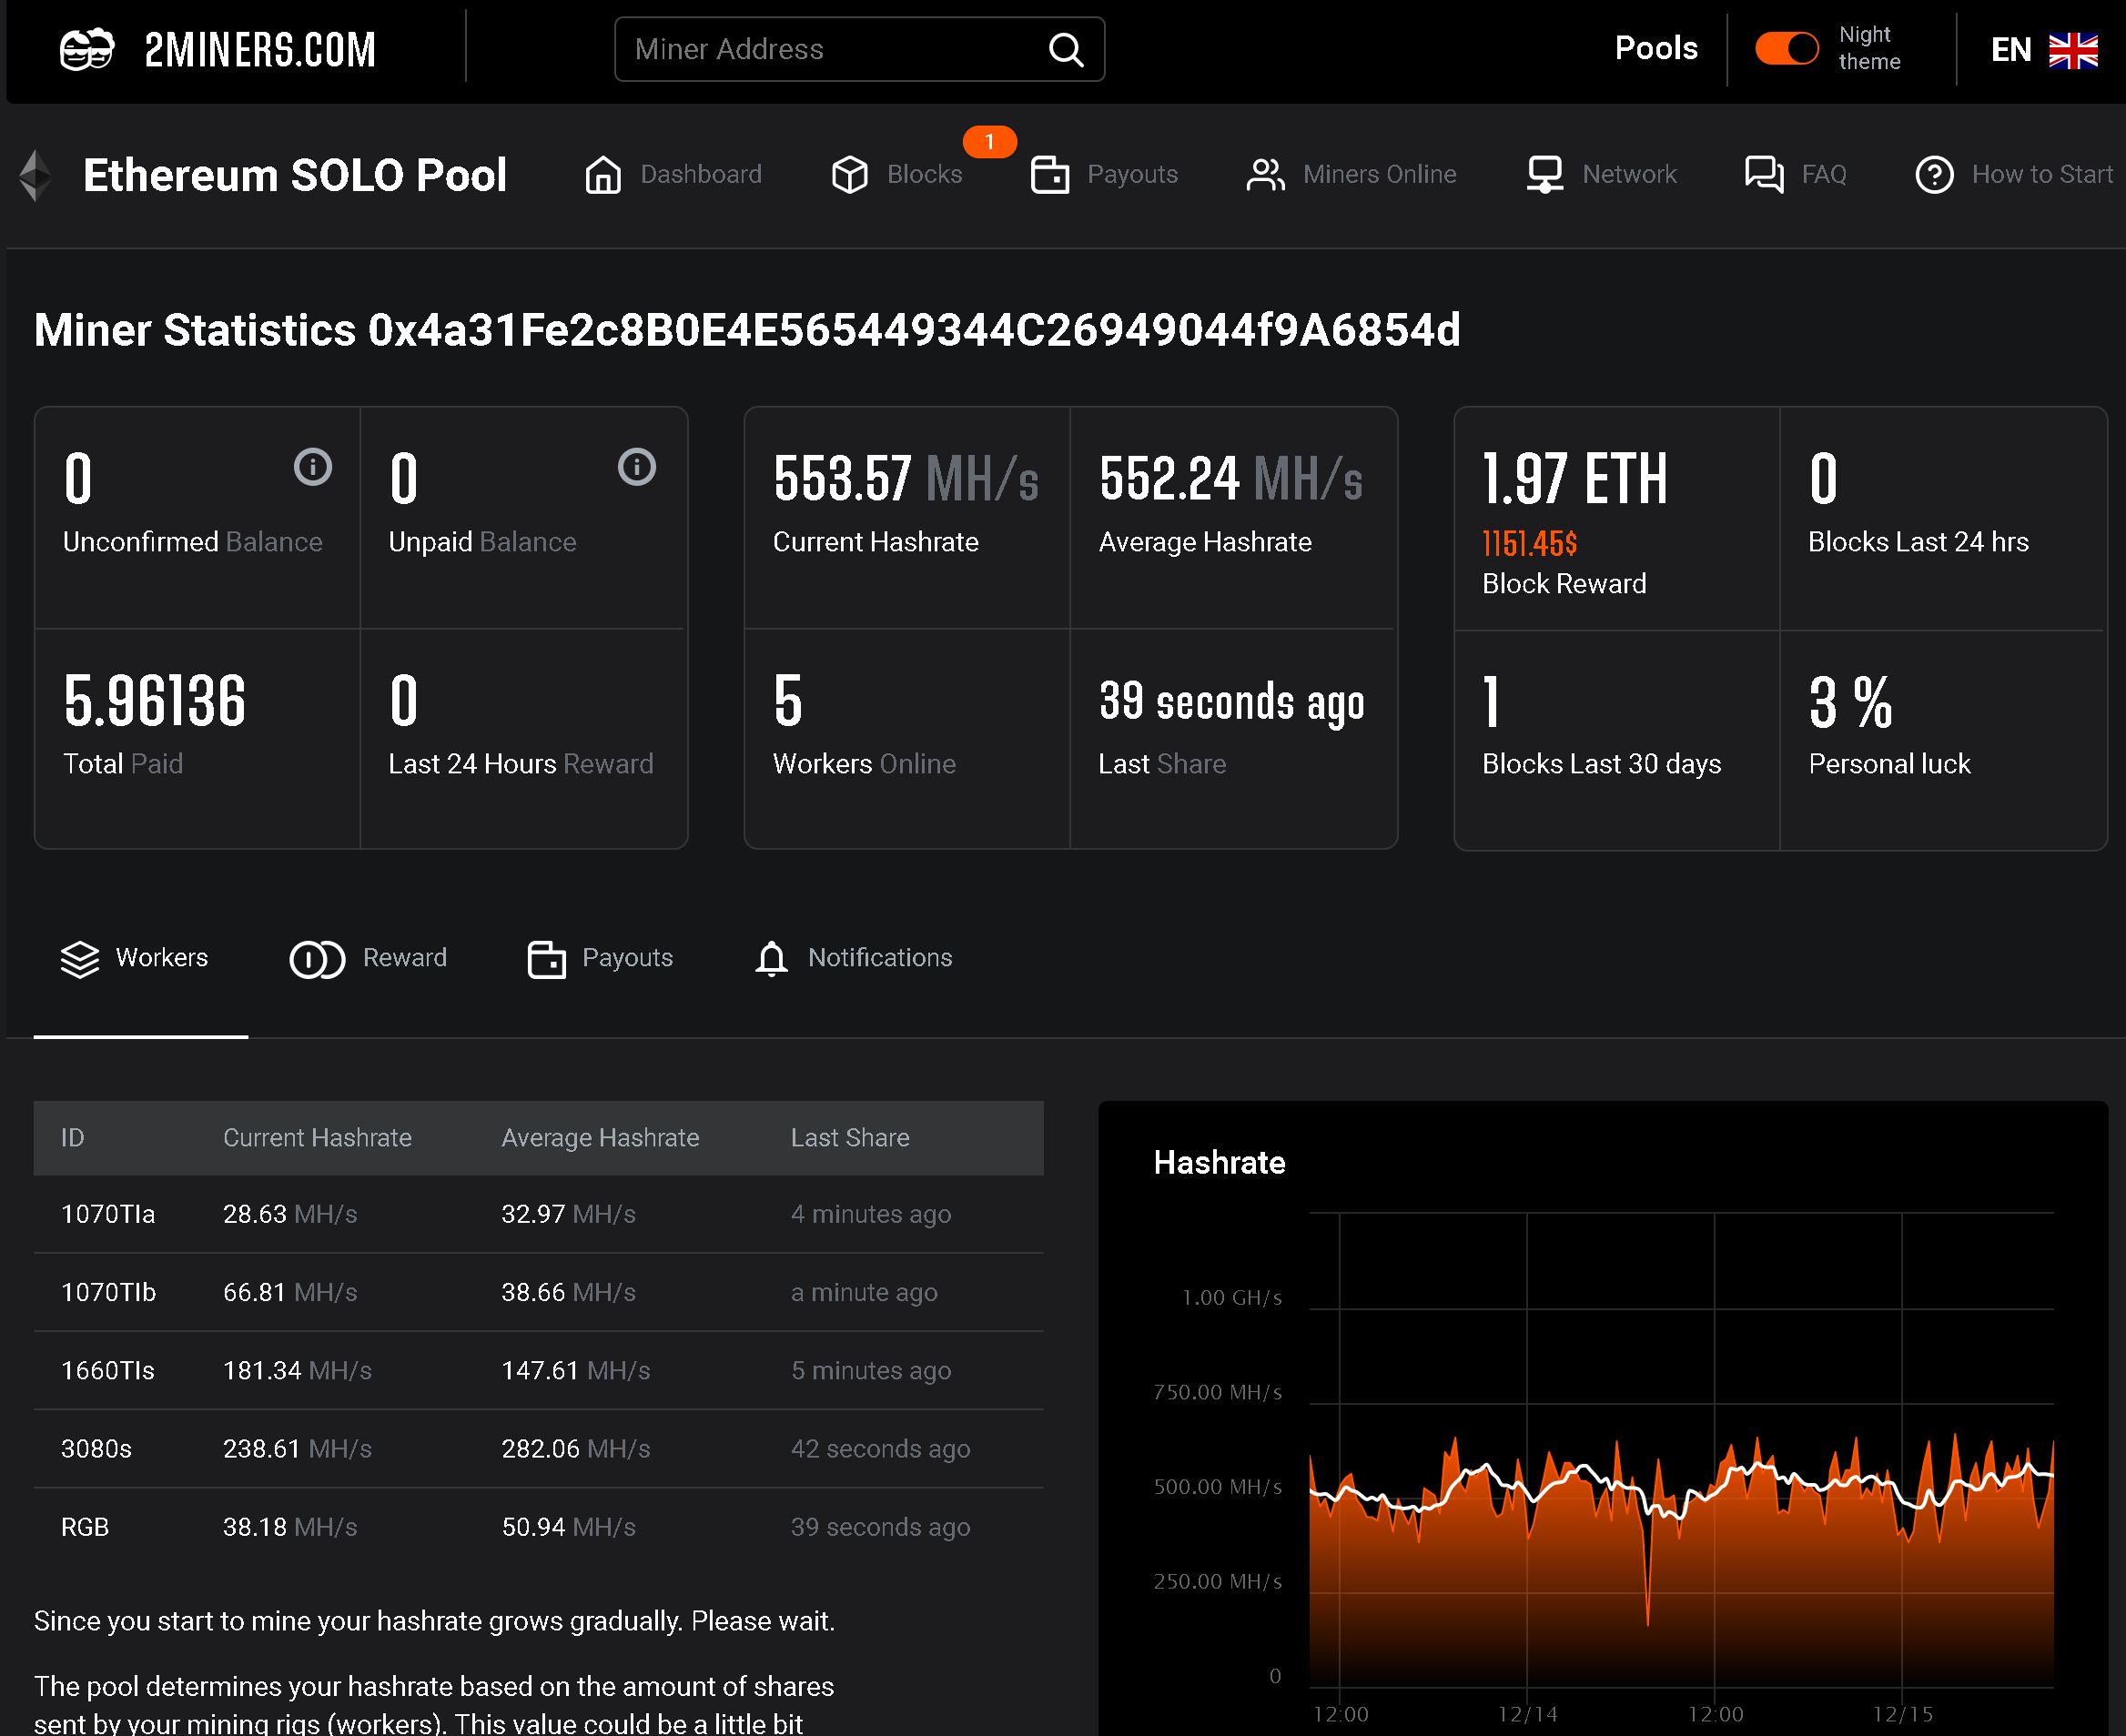The height and width of the screenshot is (1736, 2126).
Task: Toggle the Night theme switch
Action: [x=1786, y=47]
